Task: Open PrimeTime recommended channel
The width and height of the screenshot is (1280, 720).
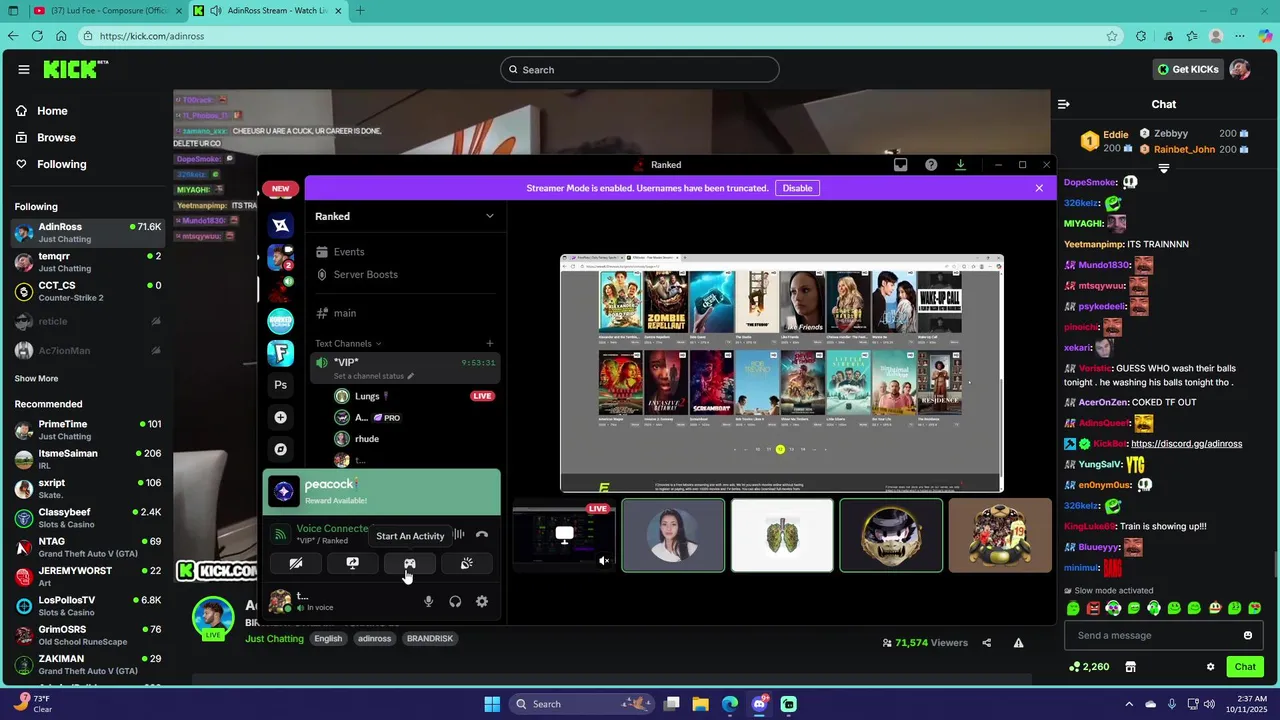Action: point(88,430)
